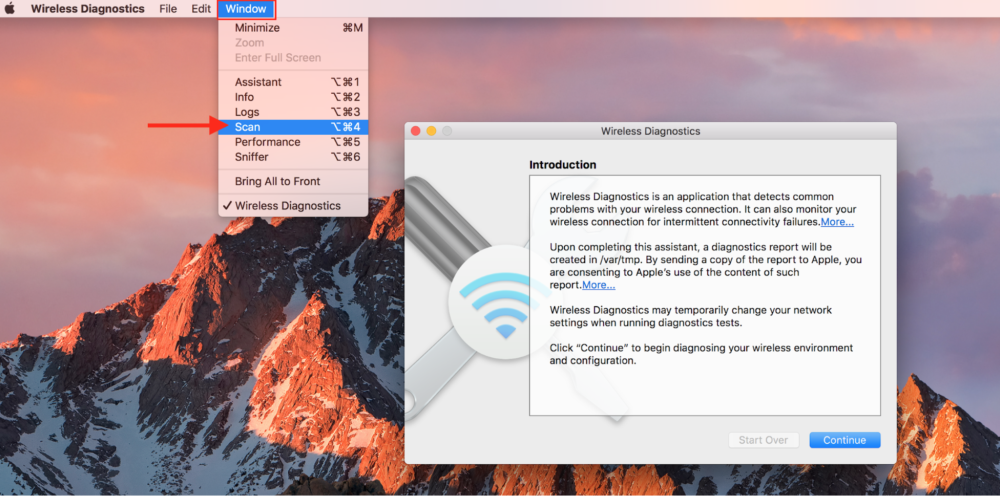Choose Minimize from the Window menu
The height and width of the screenshot is (496, 1000).
click(293, 28)
